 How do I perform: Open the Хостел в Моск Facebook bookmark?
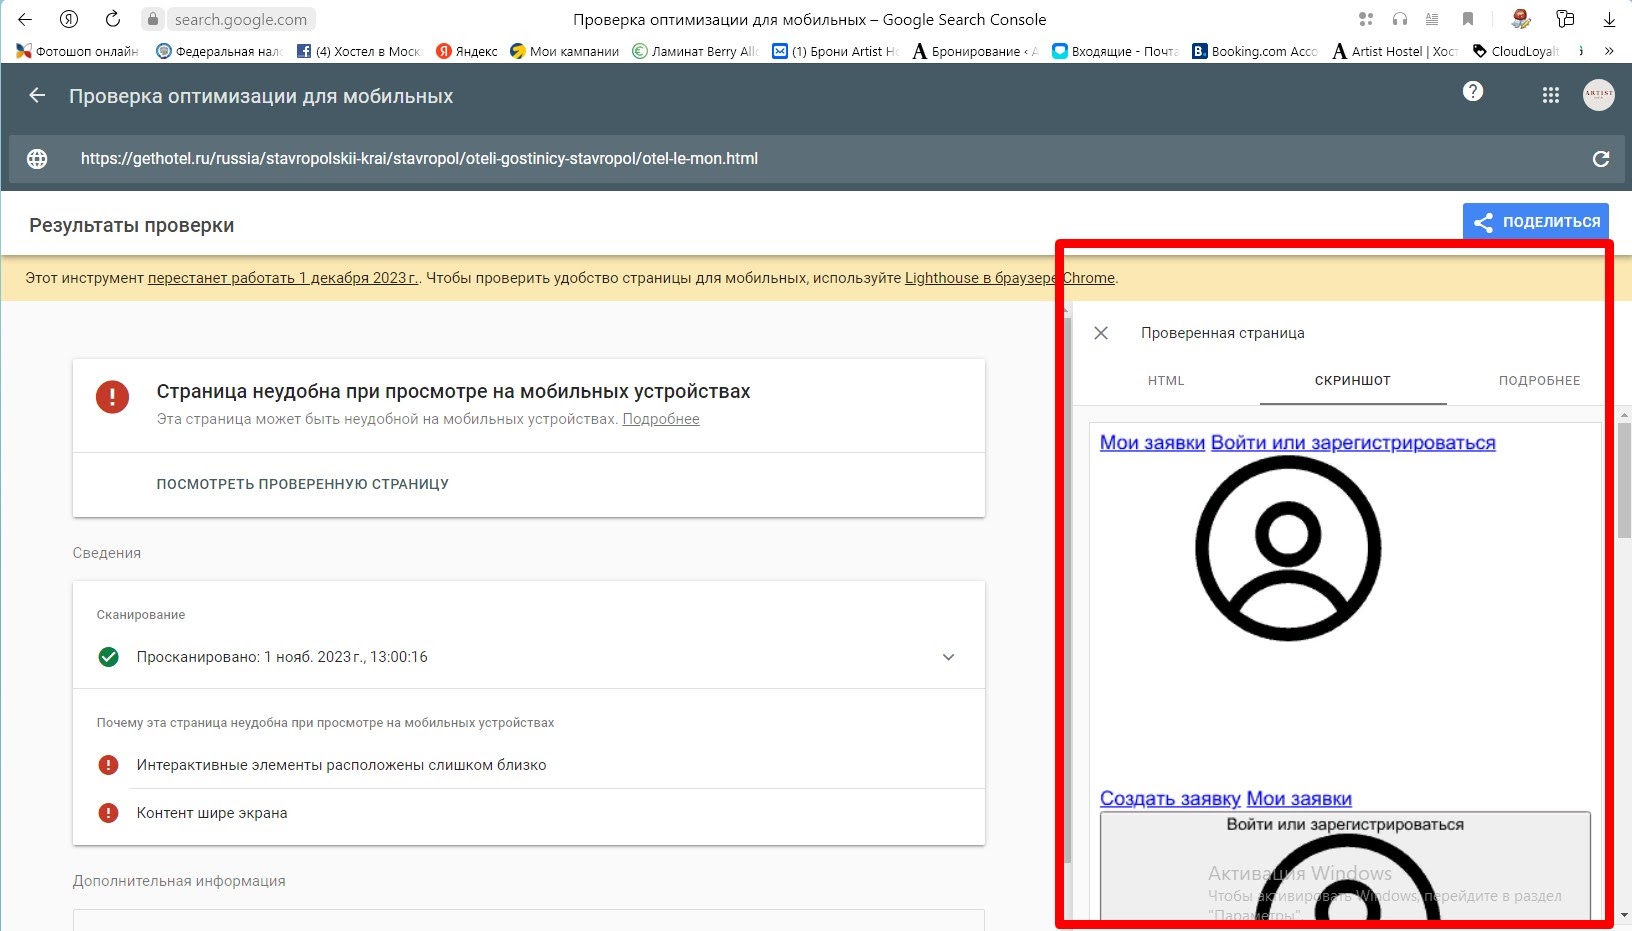click(360, 51)
